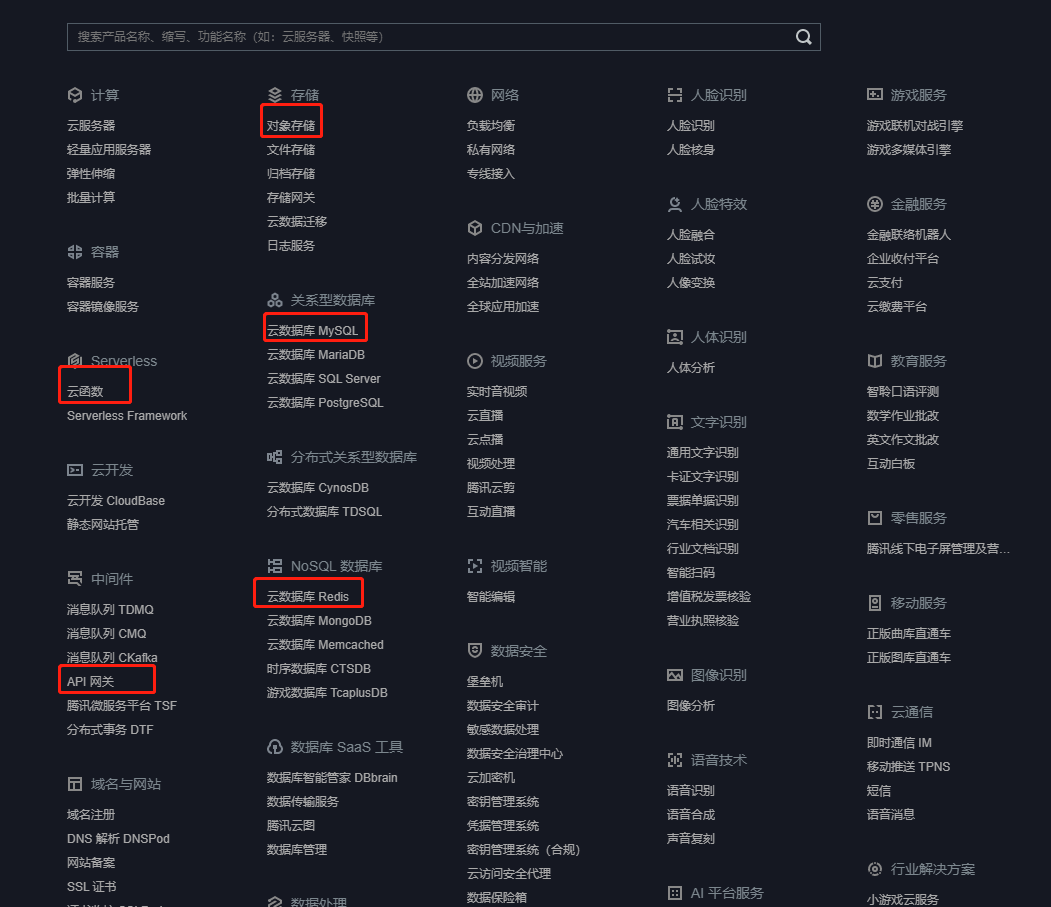Select 云数据库 Redis

[306, 593]
